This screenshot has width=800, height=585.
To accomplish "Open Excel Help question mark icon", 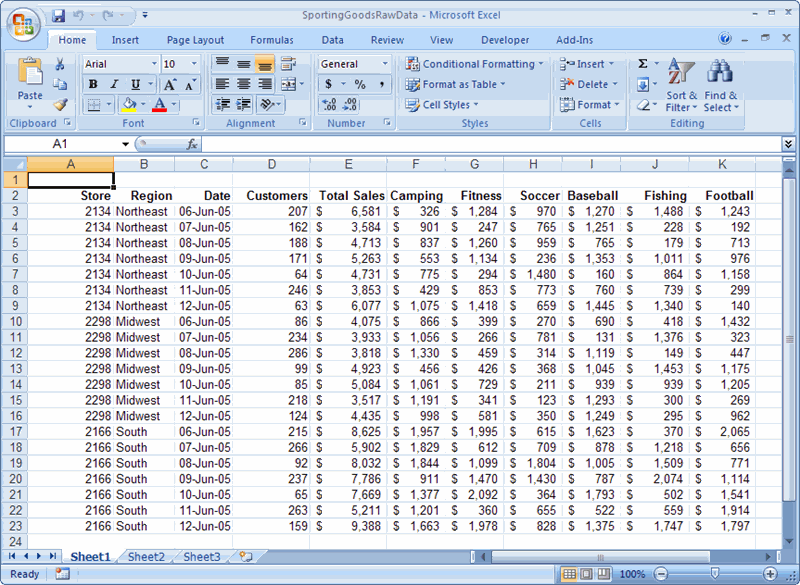I will tap(724, 39).
